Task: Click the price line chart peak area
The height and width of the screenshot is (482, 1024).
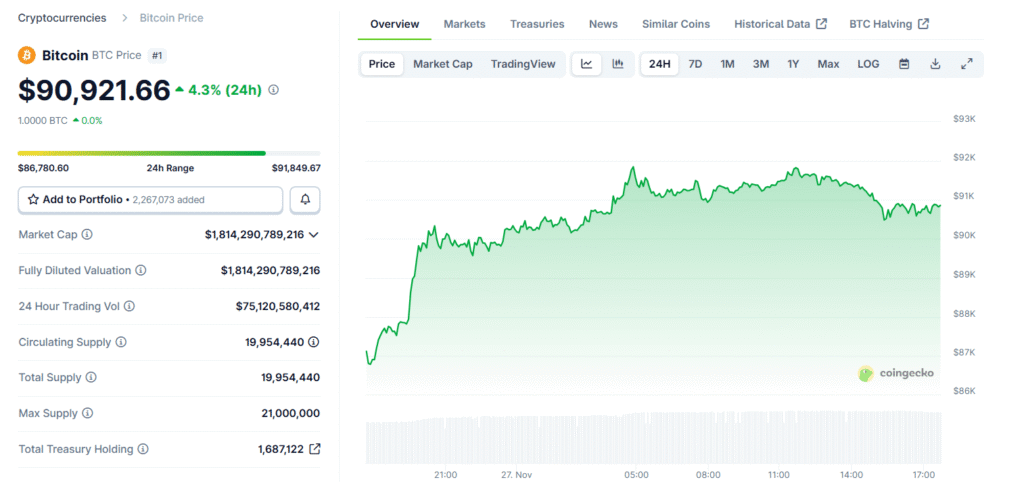Action: 632,169
